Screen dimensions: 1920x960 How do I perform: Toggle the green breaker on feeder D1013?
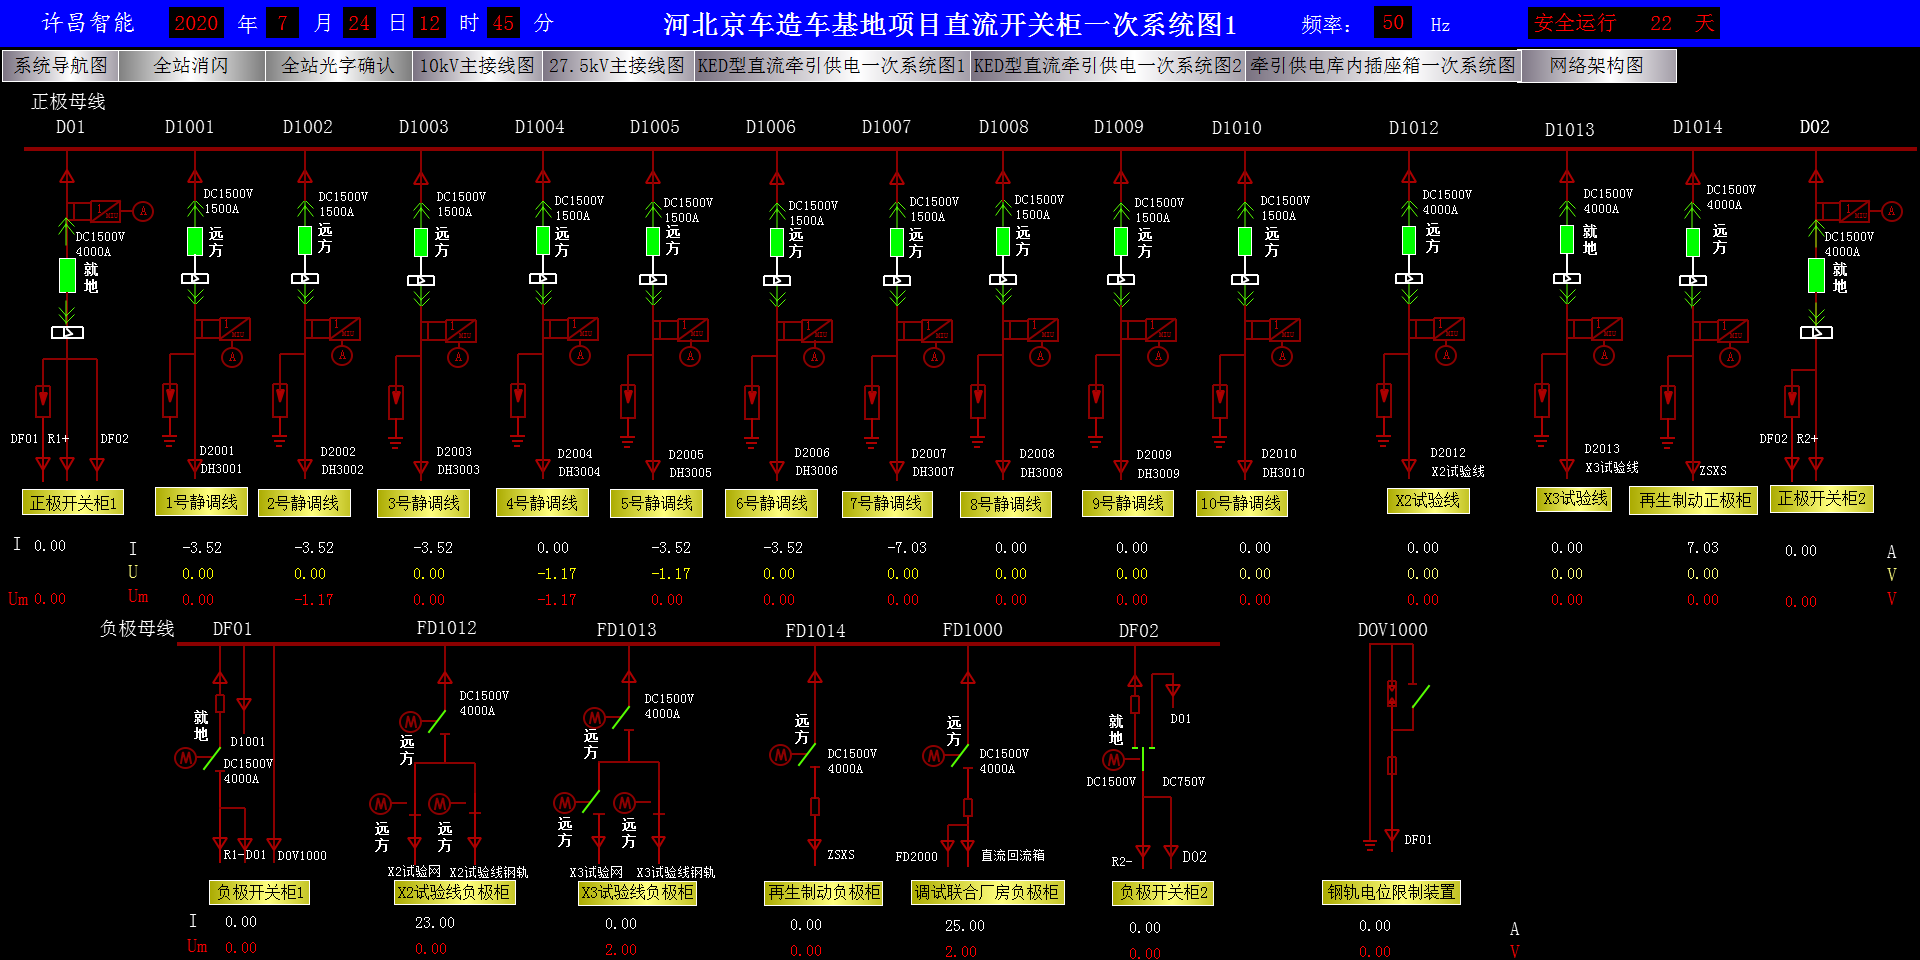point(1567,239)
